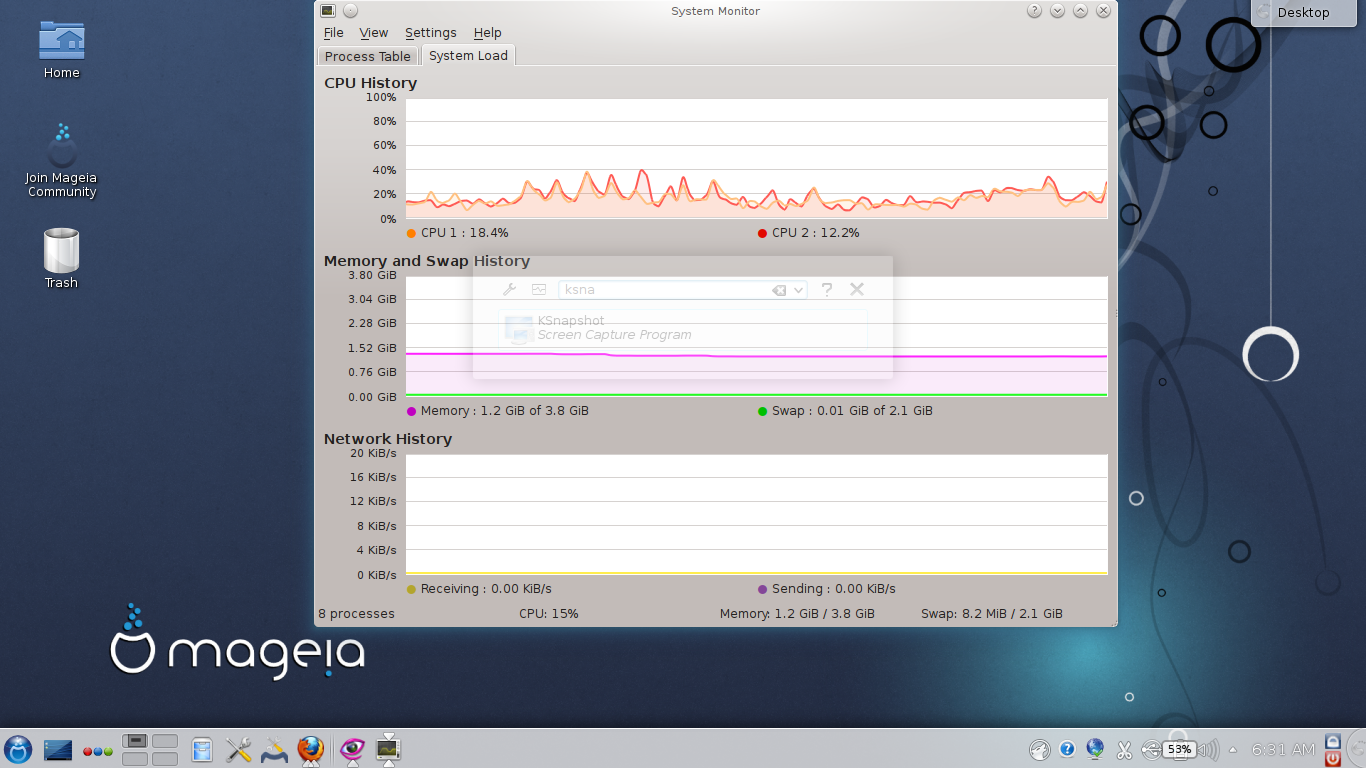The height and width of the screenshot is (768, 1366).
Task: Clear the ksna search text with the clear button
Action: [x=779, y=289]
